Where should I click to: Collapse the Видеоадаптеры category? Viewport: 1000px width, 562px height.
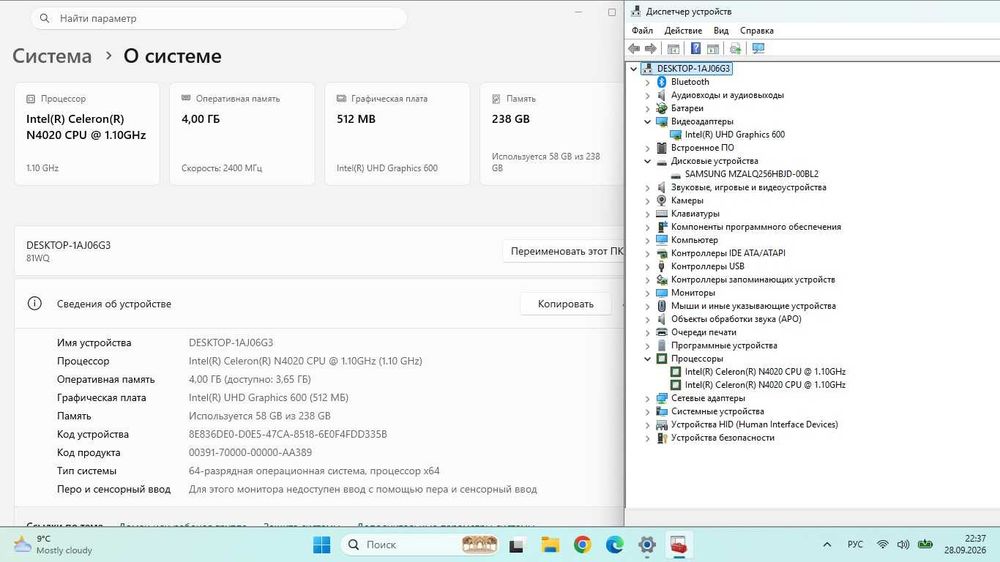(x=647, y=121)
